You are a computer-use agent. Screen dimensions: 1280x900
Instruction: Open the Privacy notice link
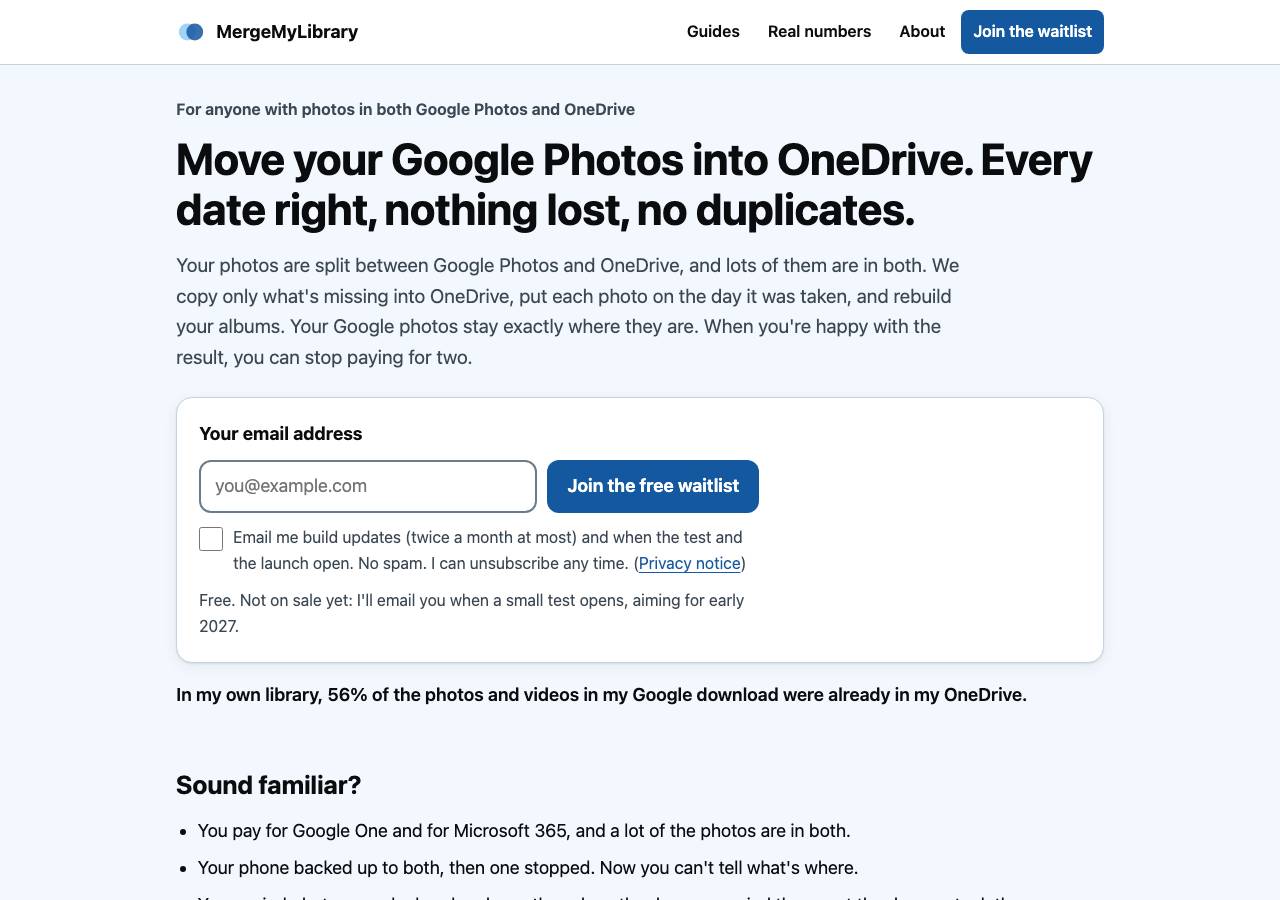pyautogui.click(x=690, y=563)
